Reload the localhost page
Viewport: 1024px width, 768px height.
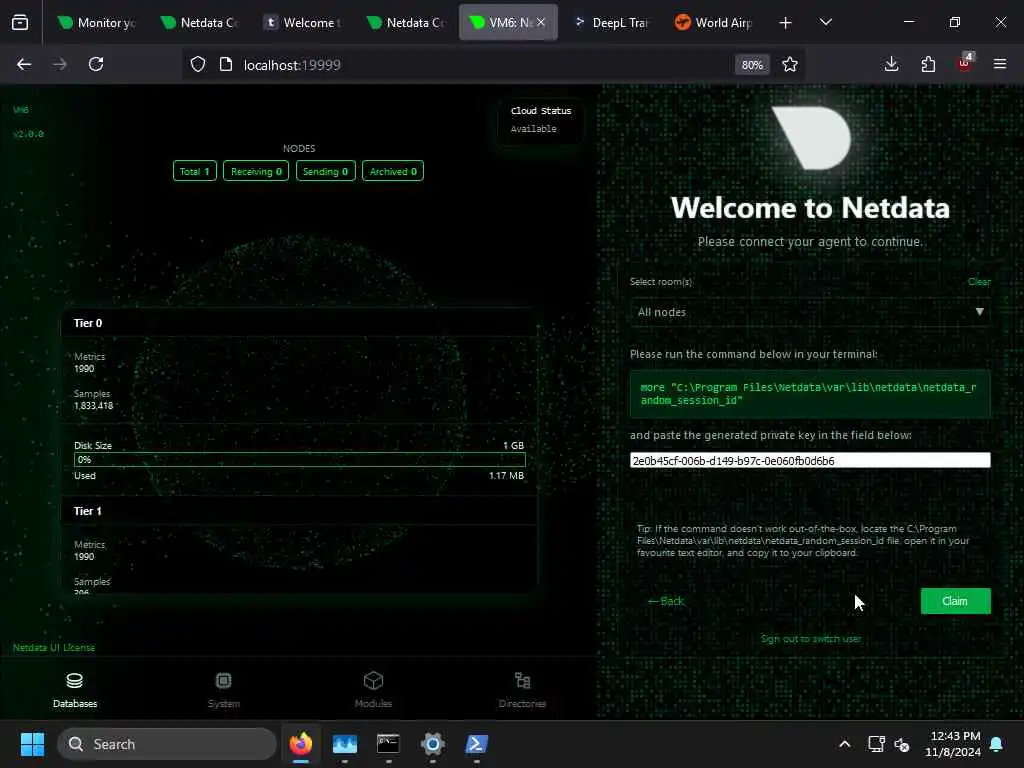(x=96, y=64)
